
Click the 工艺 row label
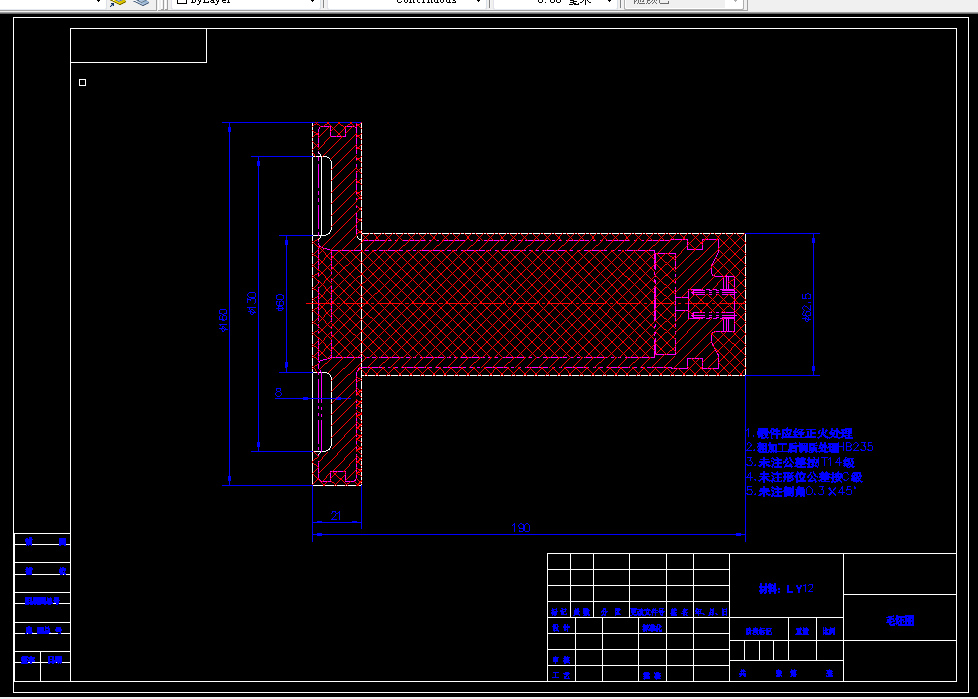(561, 675)
